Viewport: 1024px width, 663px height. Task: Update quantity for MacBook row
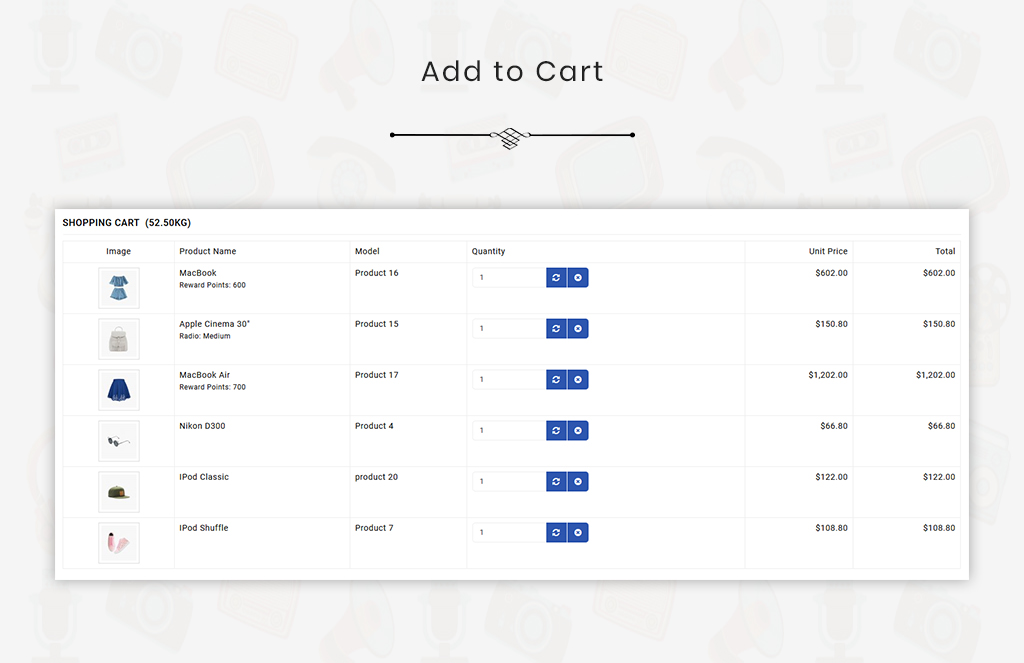556,278
